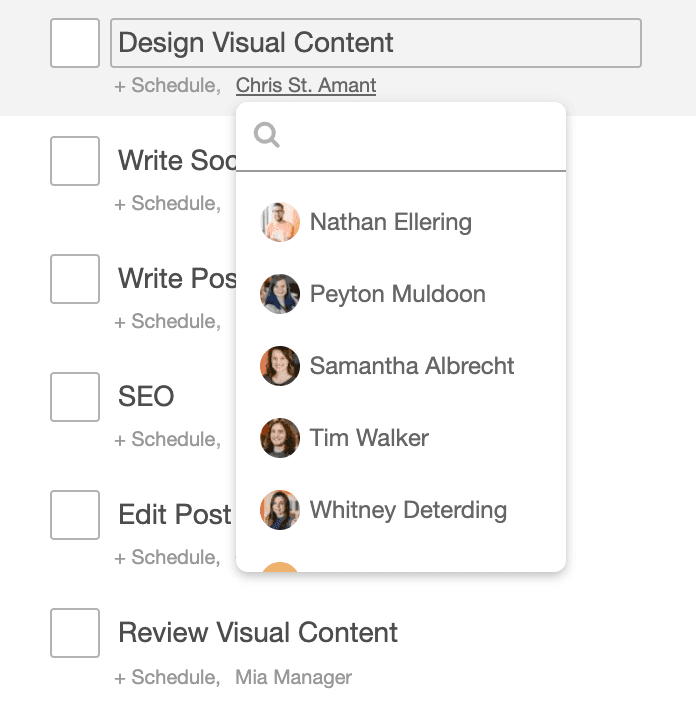Click the search magnifier icon in dropdown
This screenshot has height=716, width=696.
pyautogui.click(x=267, y=135)
